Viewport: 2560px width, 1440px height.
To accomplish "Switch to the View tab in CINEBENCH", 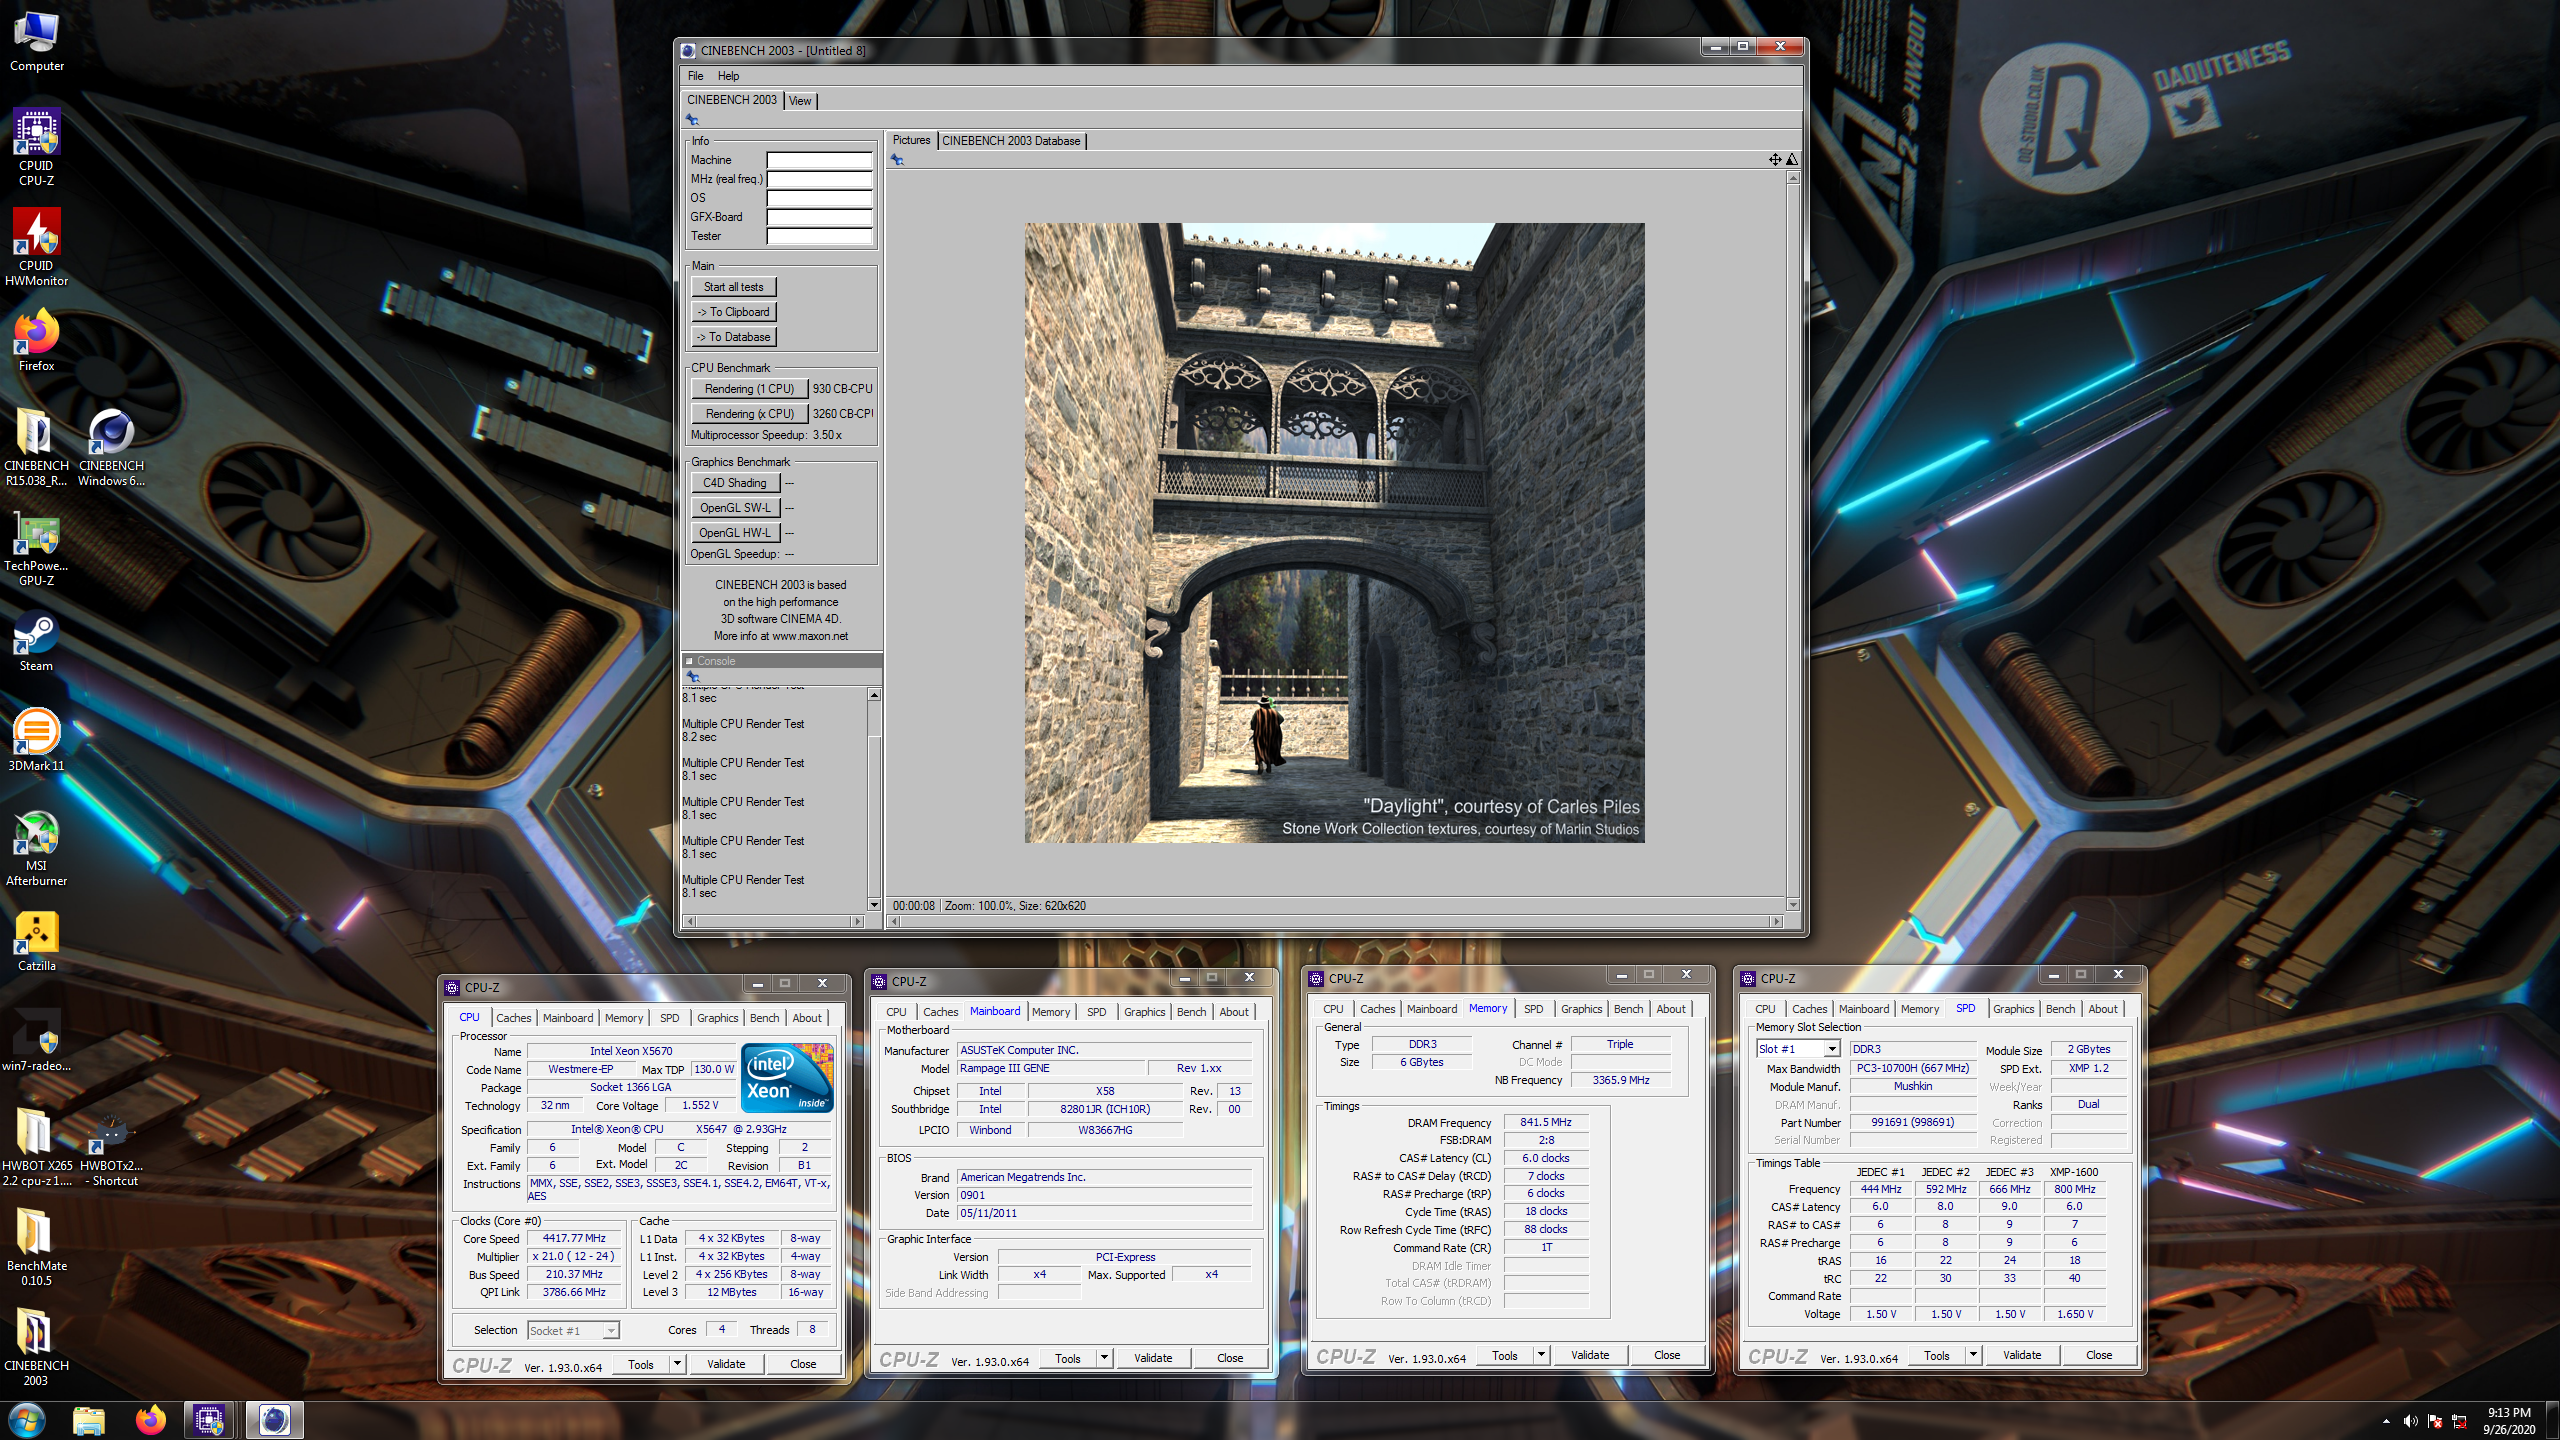I will coord(800,101).
